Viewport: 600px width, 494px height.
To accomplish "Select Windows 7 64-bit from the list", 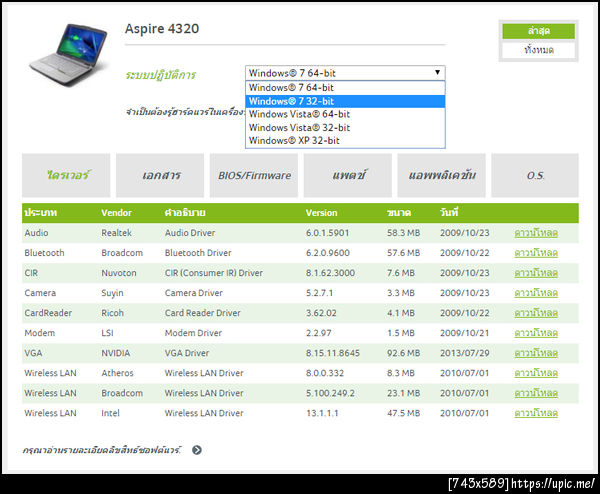I will pos(345,88).
